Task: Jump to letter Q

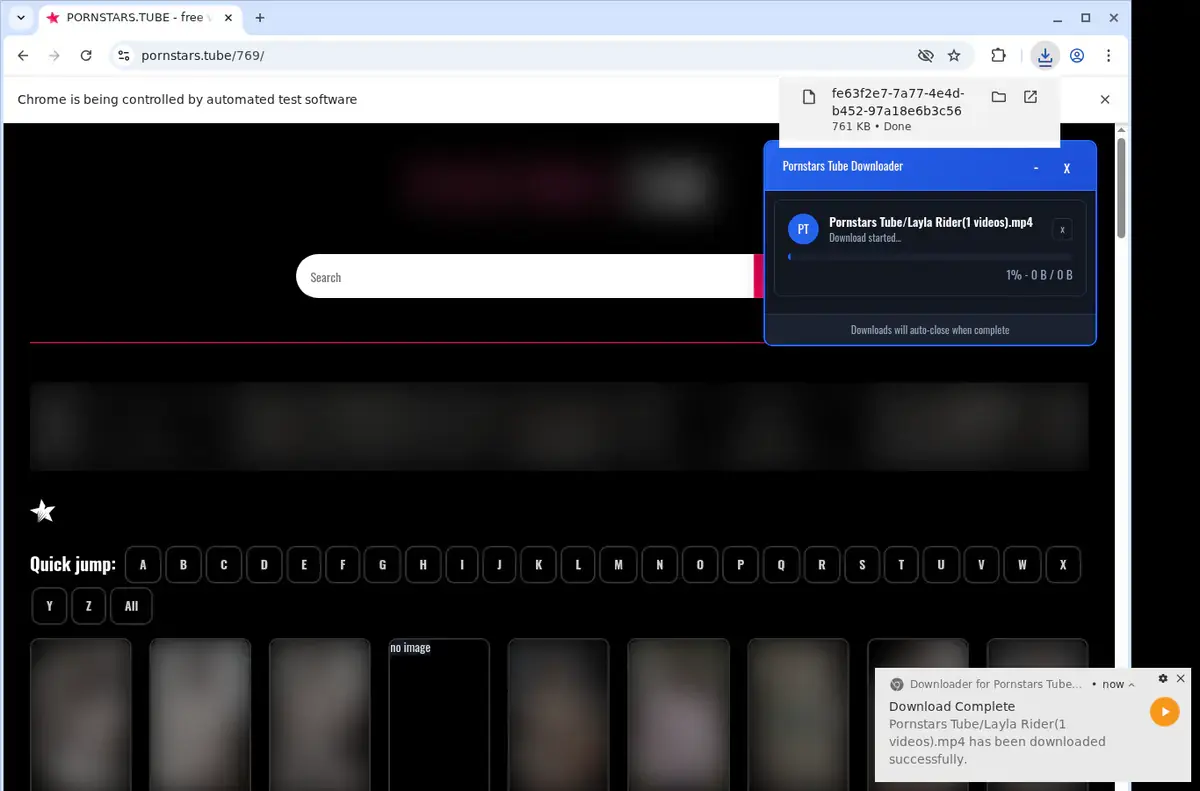Action: [781, 564]
